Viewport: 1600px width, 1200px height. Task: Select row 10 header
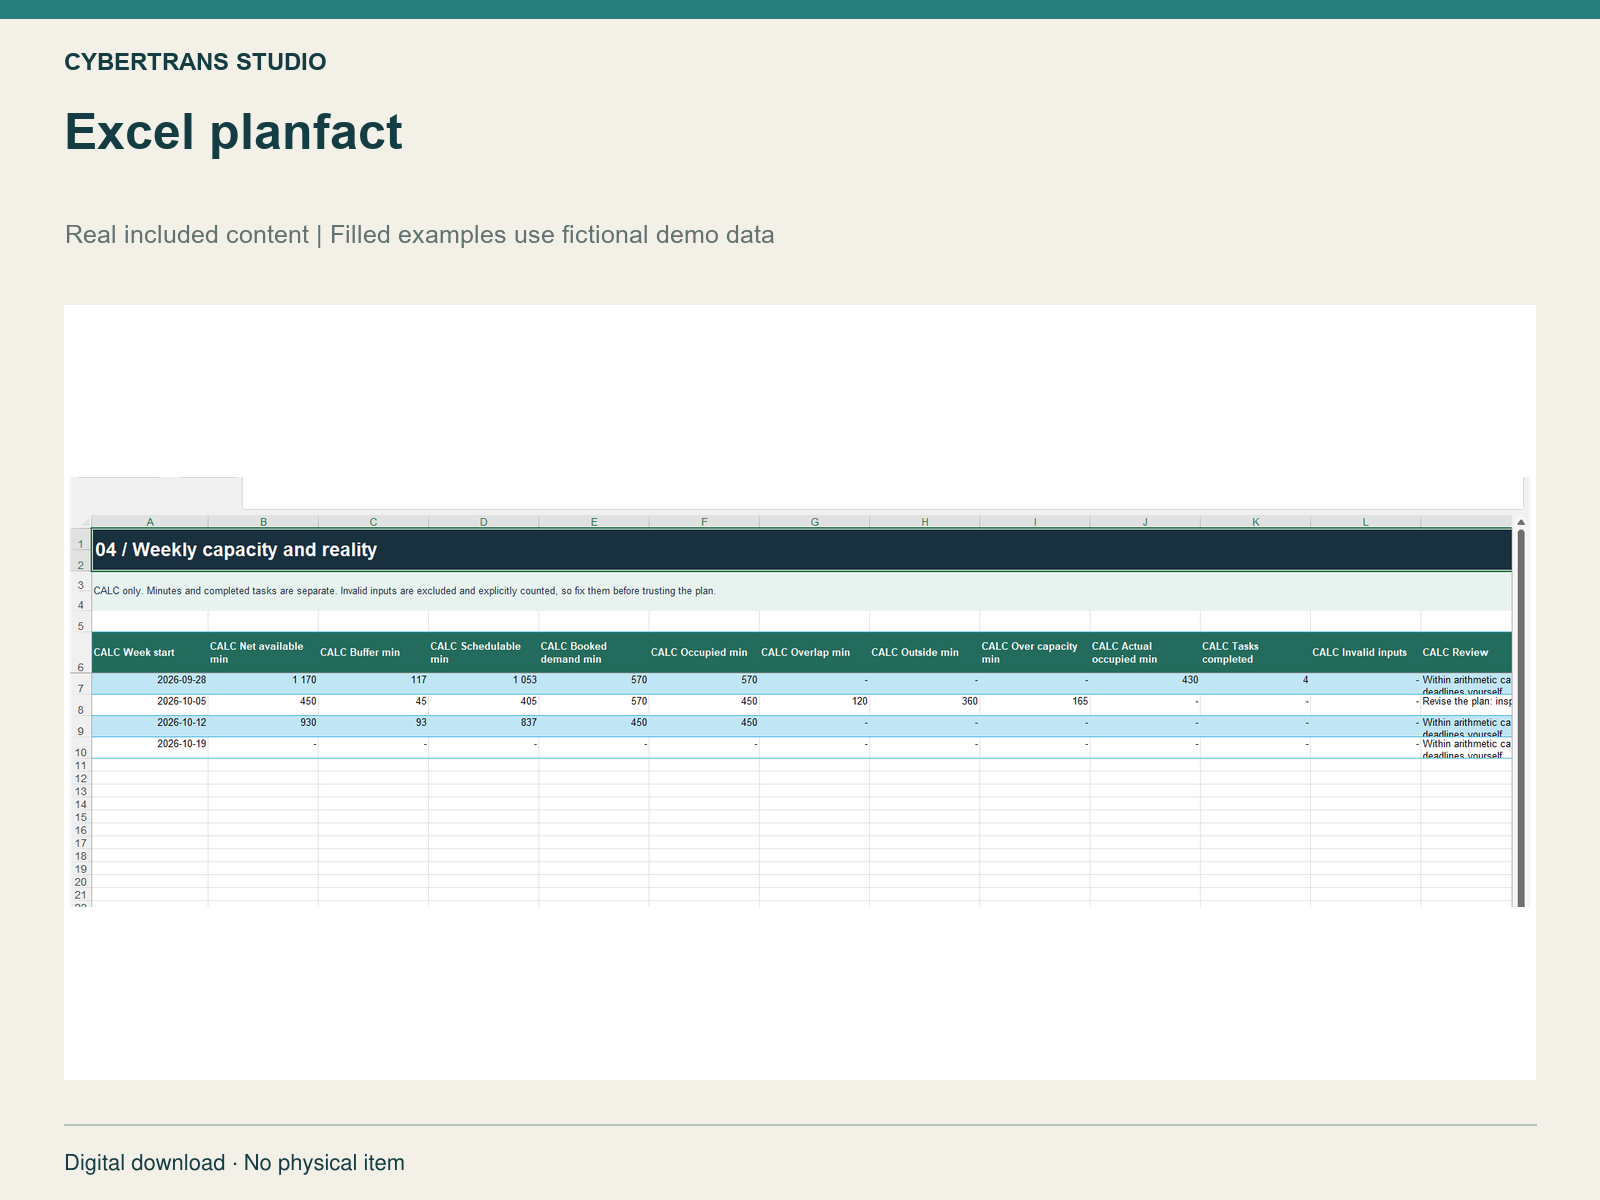pyautogui.click(x=81, y=748)
